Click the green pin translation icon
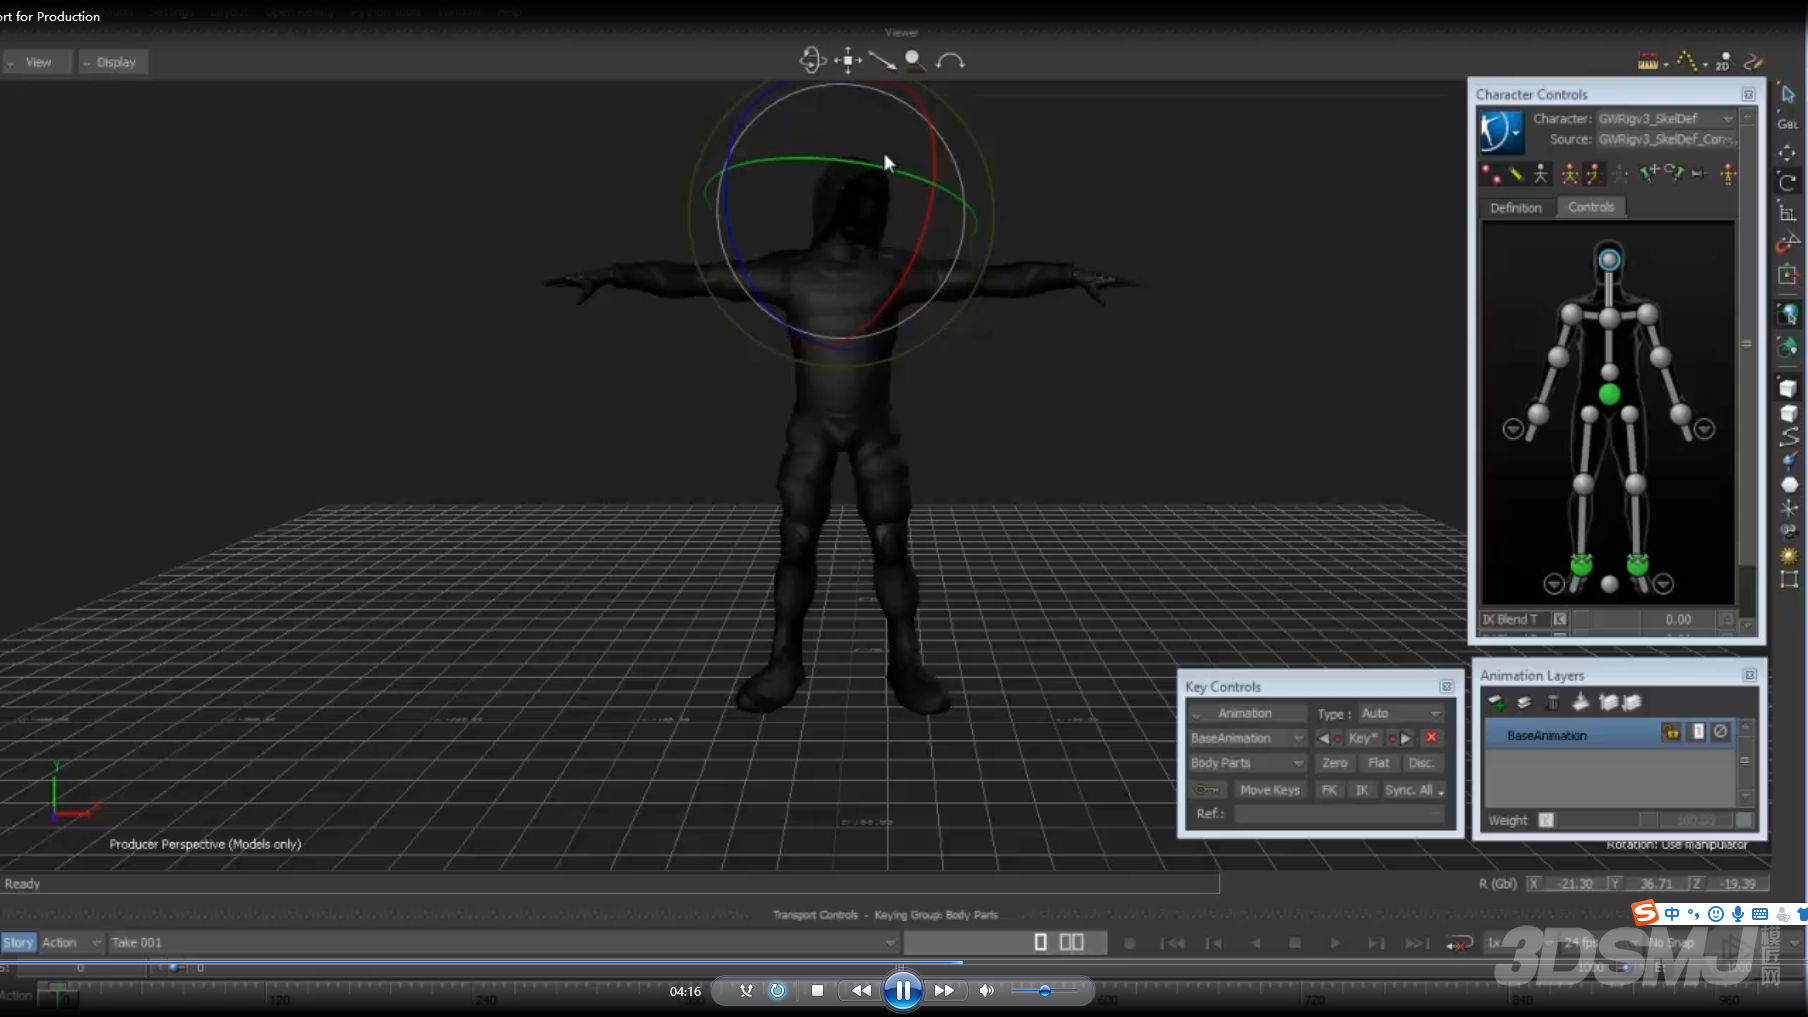 [x=1649, y=172]
